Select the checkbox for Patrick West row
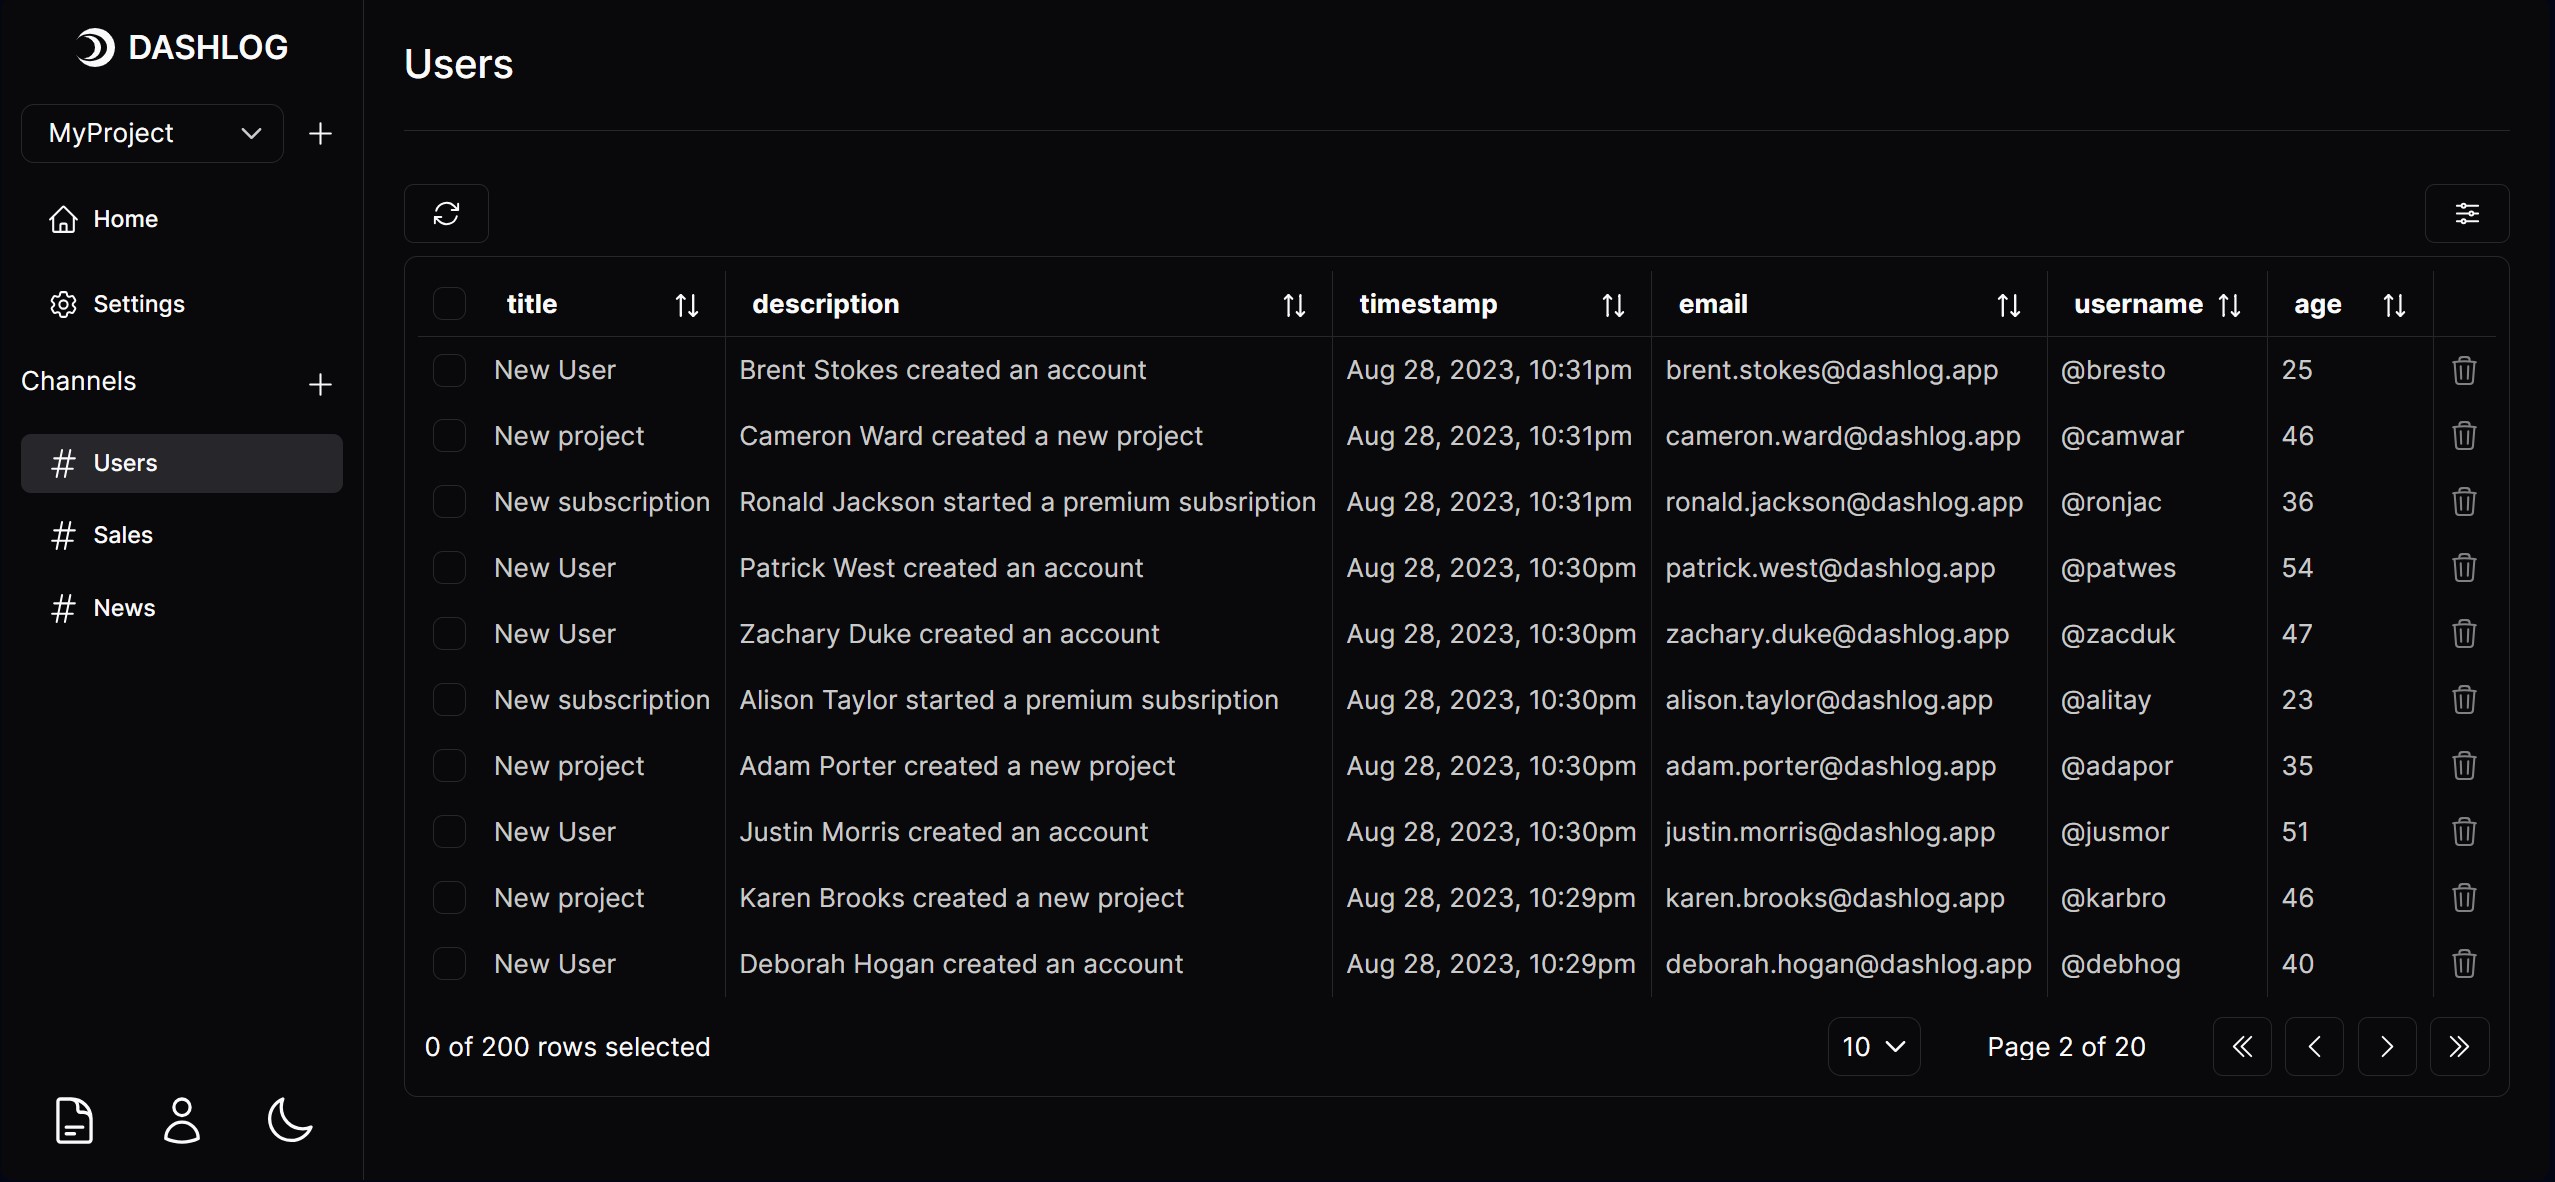Viewport: 2555px width, 1182px height. [450, 567]
